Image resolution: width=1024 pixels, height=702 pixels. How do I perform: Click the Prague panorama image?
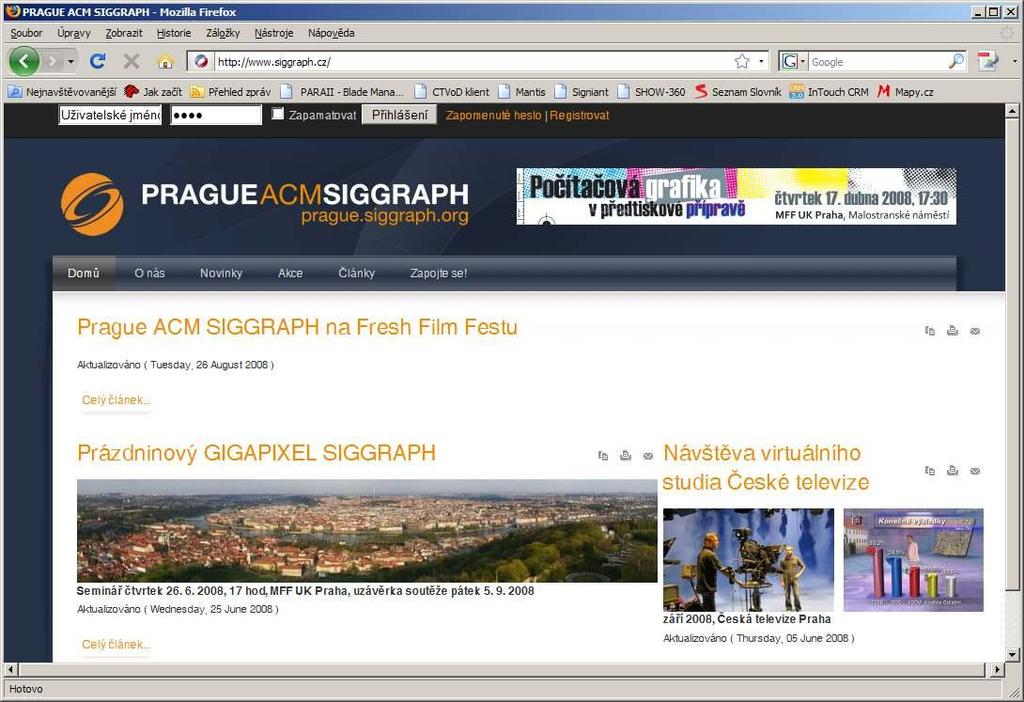pyautogui.click(x=367, y=531)
